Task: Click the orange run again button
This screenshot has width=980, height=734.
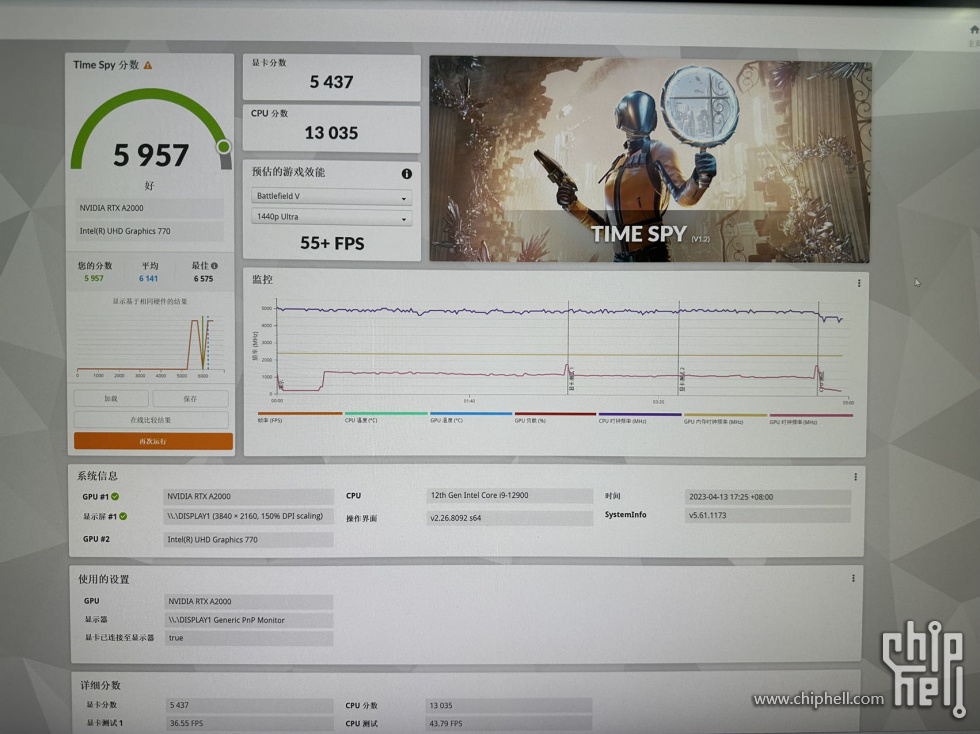Action: tap(153, 441)
